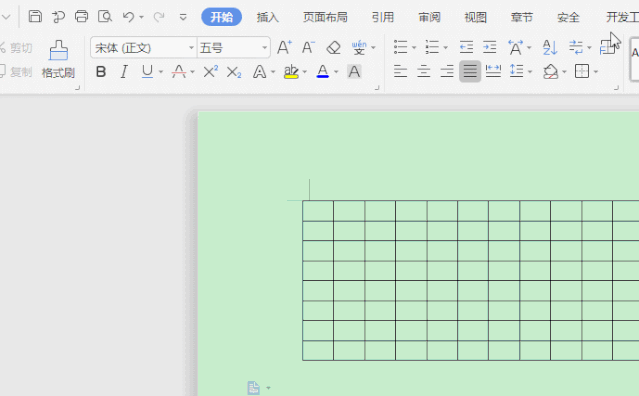Click the 剪切 cut button
The width and height of the screenshot is (639, 396).
pos(16,48)
